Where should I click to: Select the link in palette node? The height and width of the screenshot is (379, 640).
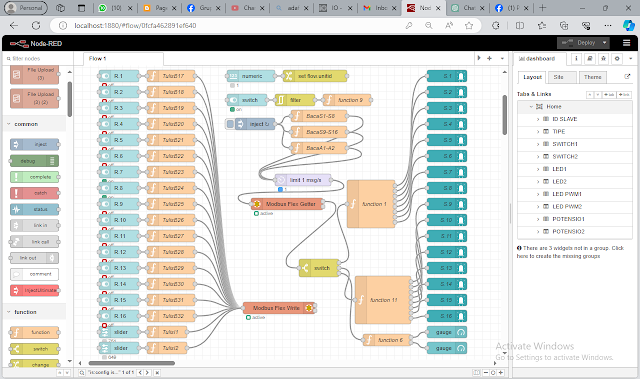tap(35, 225)
